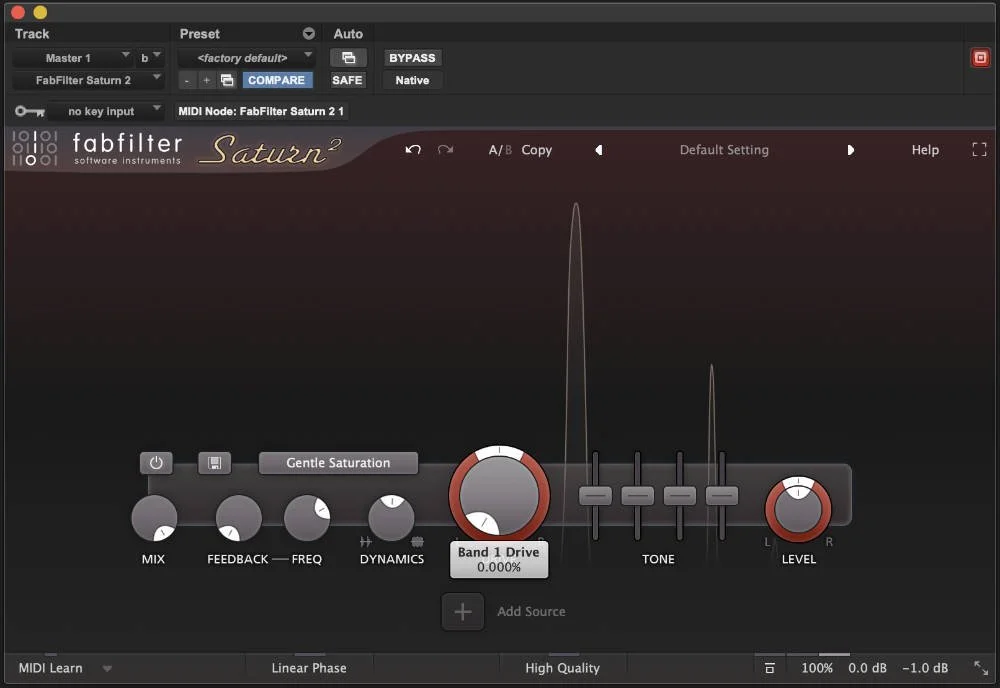Click the fourth TONE slider handle

(721, 495)
